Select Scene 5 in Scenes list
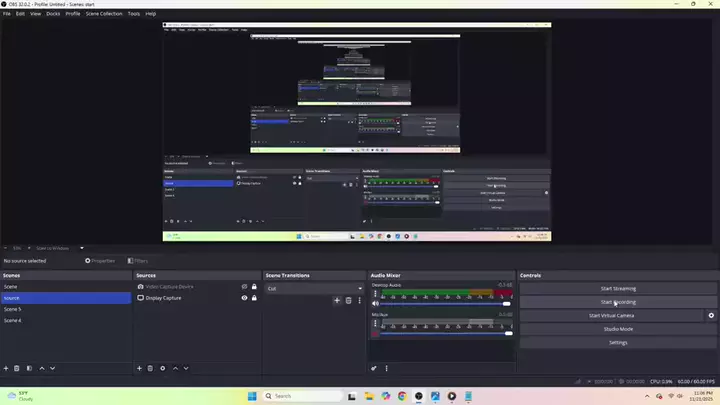Image resolution: width=720 pixels, height=405 pixels. (x=13, y=309)
